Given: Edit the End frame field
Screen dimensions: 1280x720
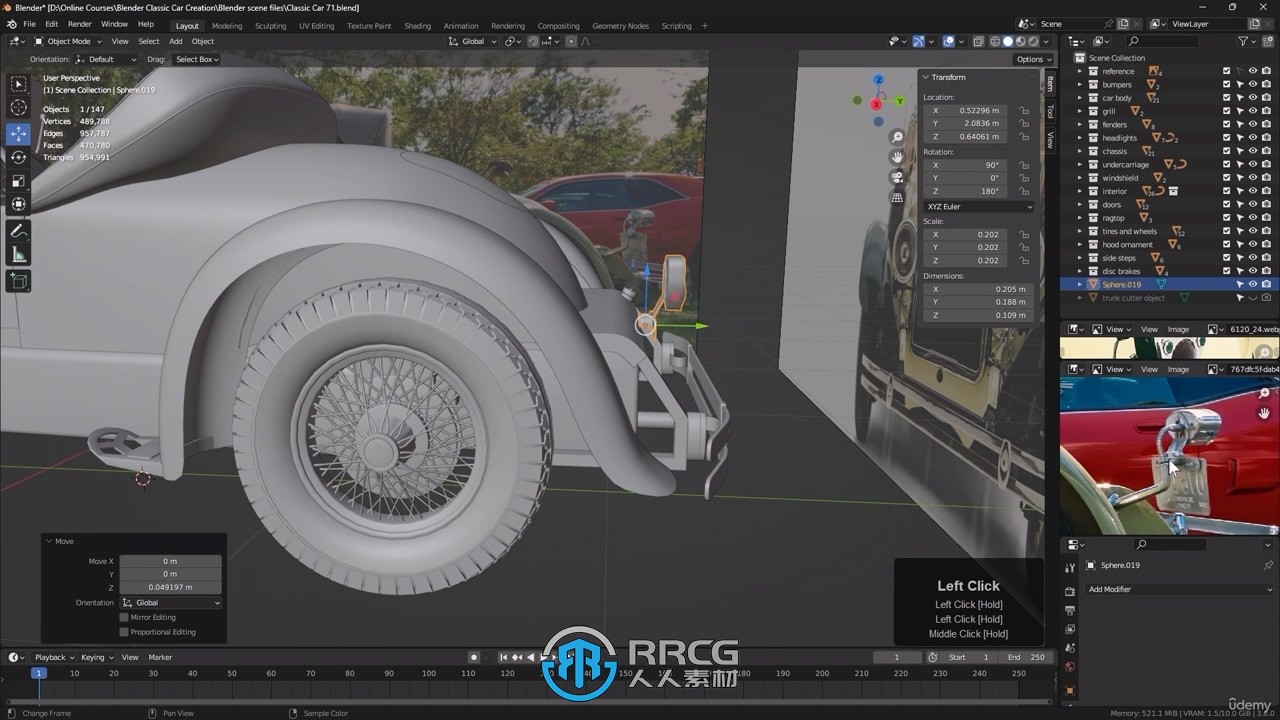Looking at the screenshot, I should pyautogui.click(x=1027, y=657).
